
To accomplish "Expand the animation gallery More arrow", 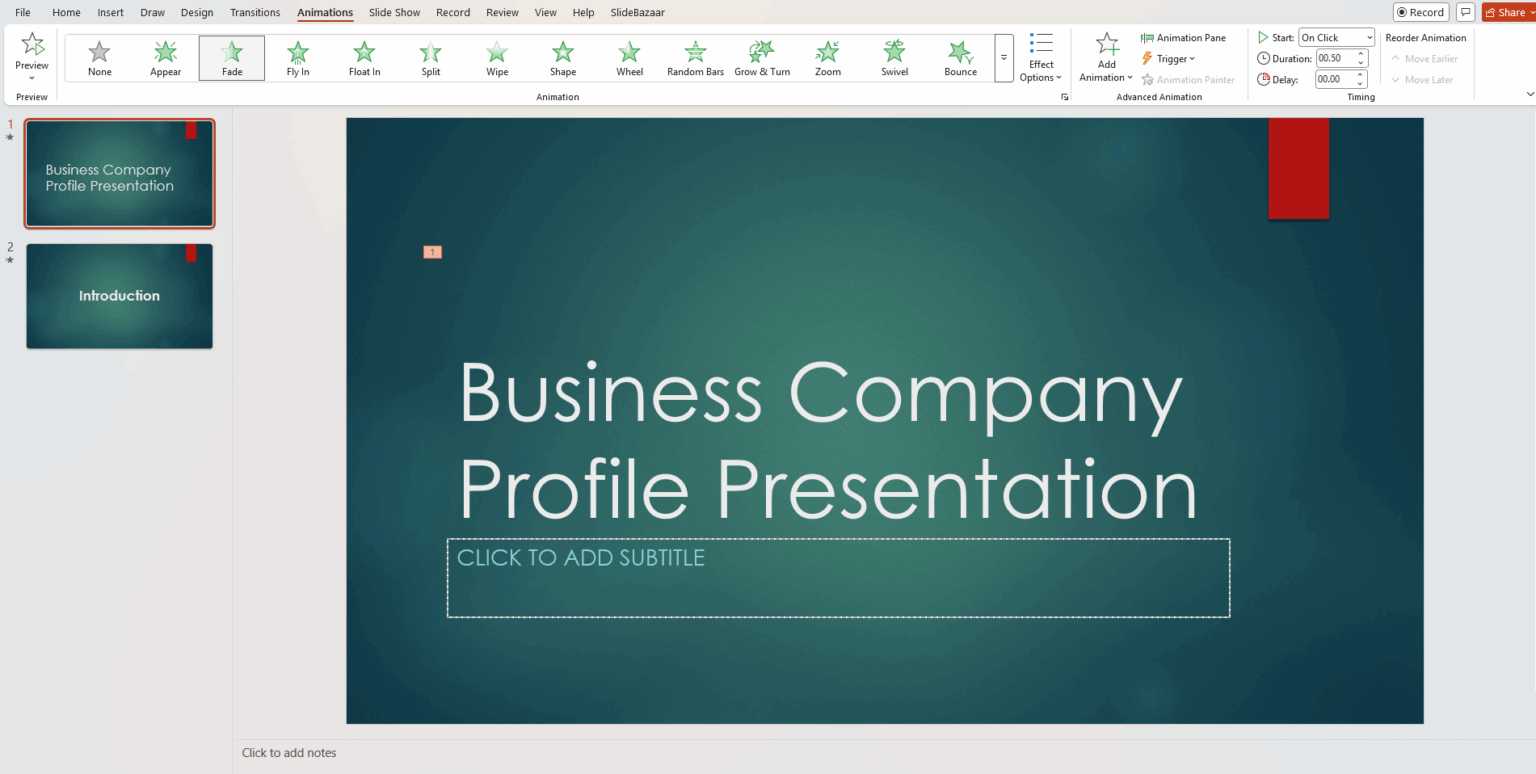I will (x=1003, y=58).
